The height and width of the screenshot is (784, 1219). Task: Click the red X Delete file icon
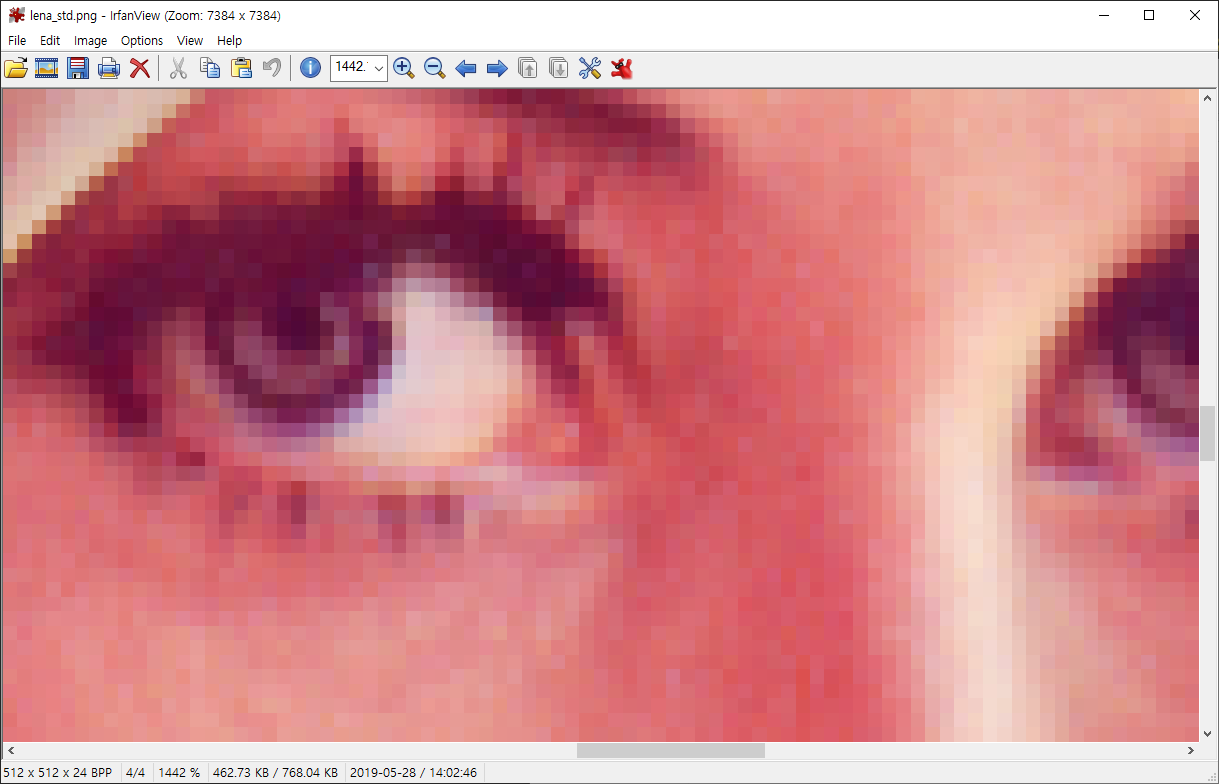coord(140,68)
